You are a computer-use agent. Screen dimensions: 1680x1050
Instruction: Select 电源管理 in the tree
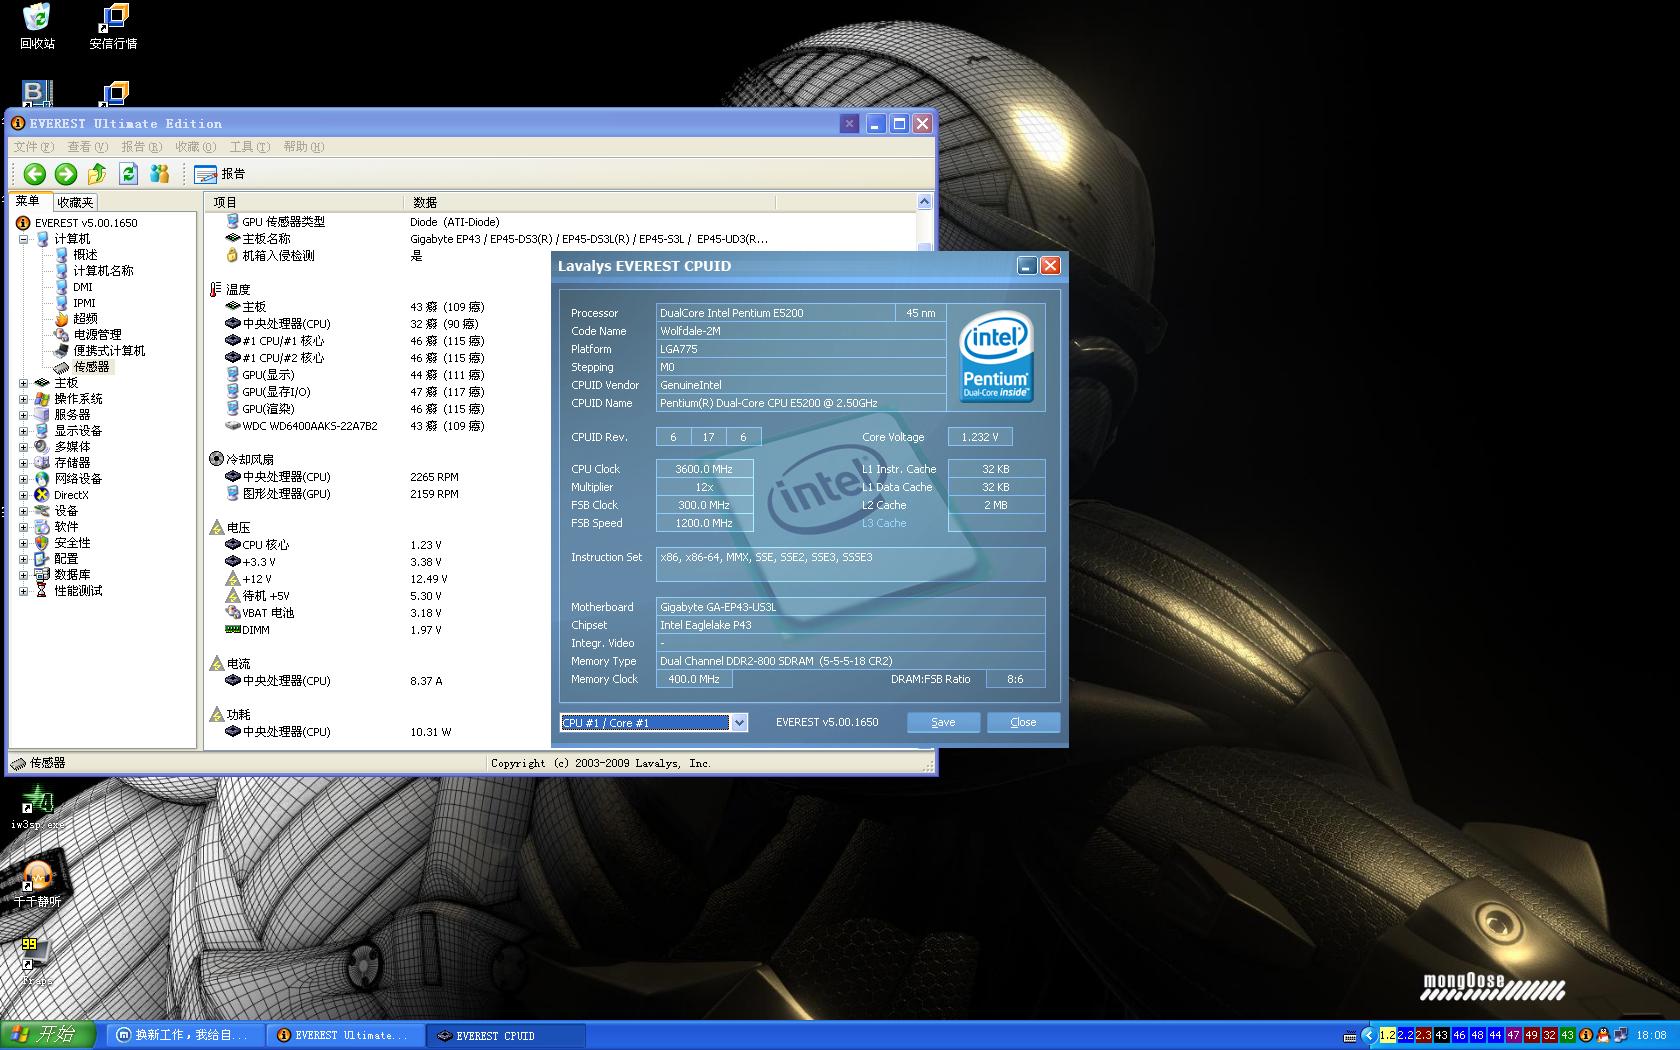(x=97, y=335)
